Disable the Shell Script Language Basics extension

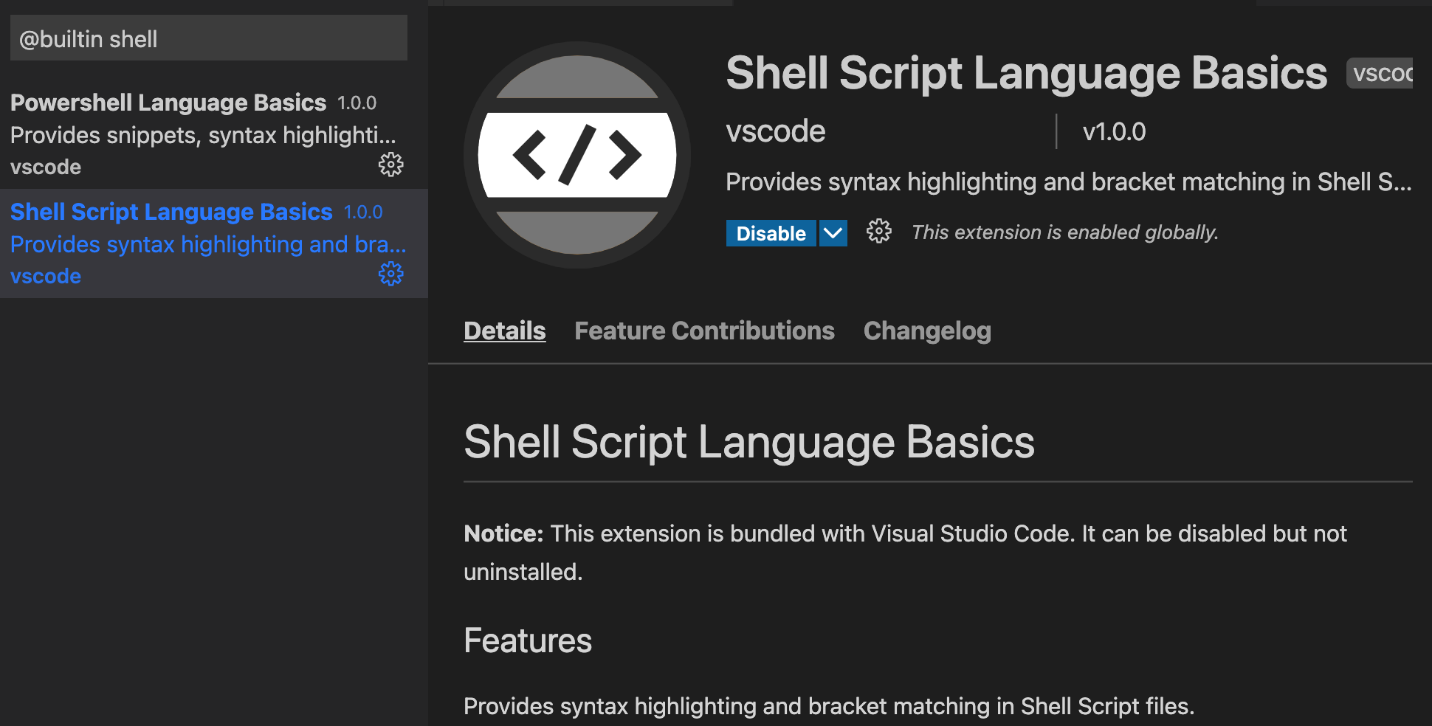770,233
